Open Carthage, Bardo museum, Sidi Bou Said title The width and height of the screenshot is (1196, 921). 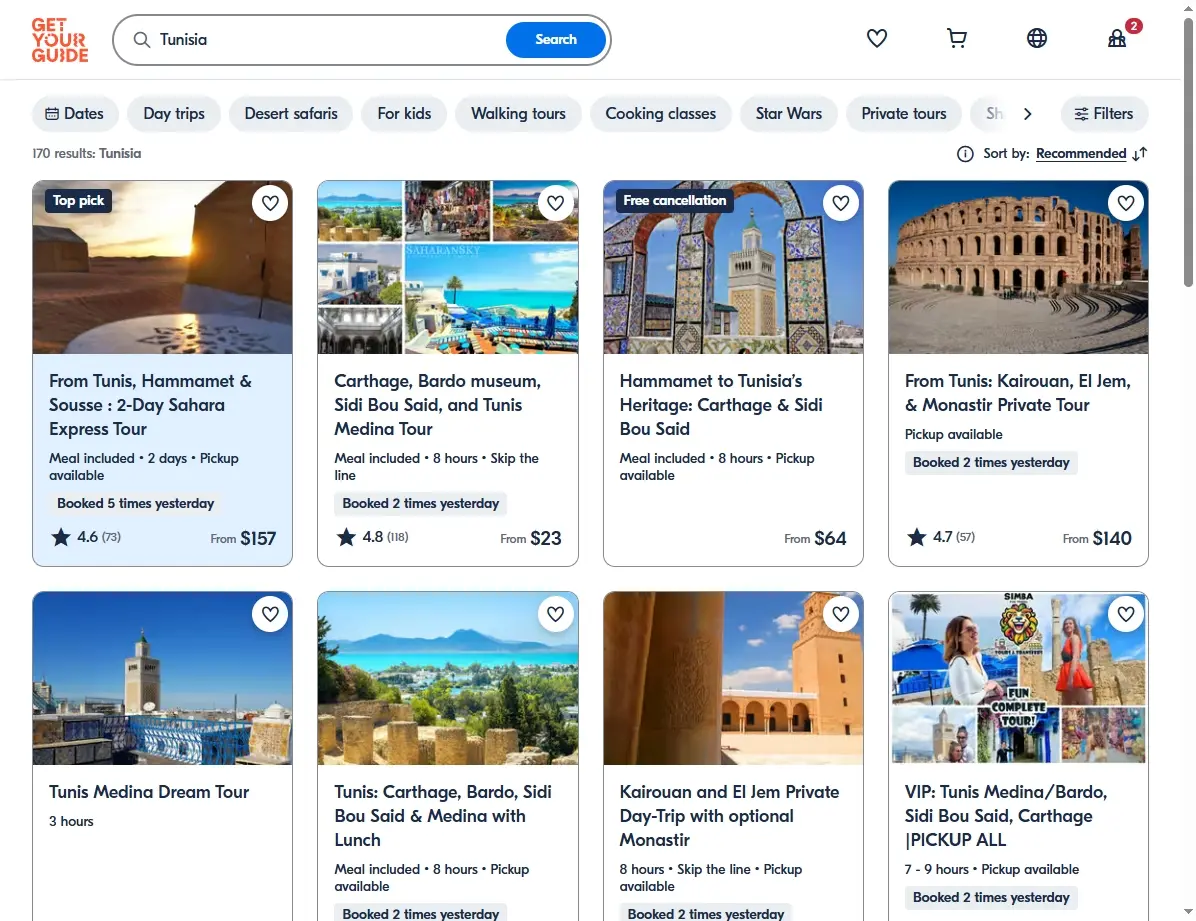coord(437,404)
